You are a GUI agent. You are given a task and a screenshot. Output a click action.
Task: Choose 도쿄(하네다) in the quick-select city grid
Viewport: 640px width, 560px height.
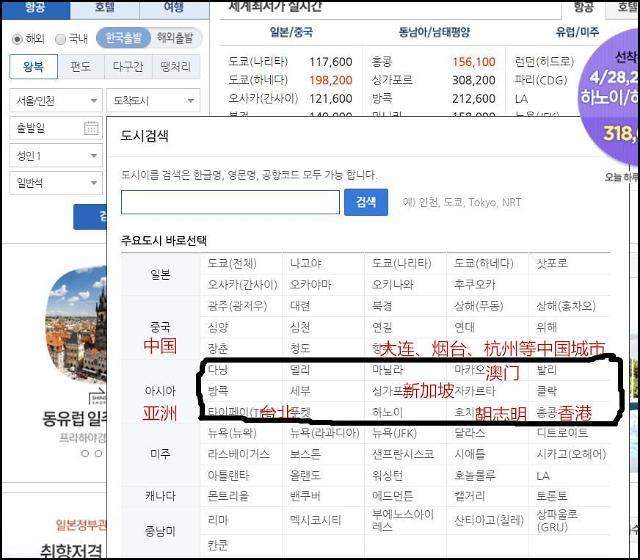click(x=484, y=263)
